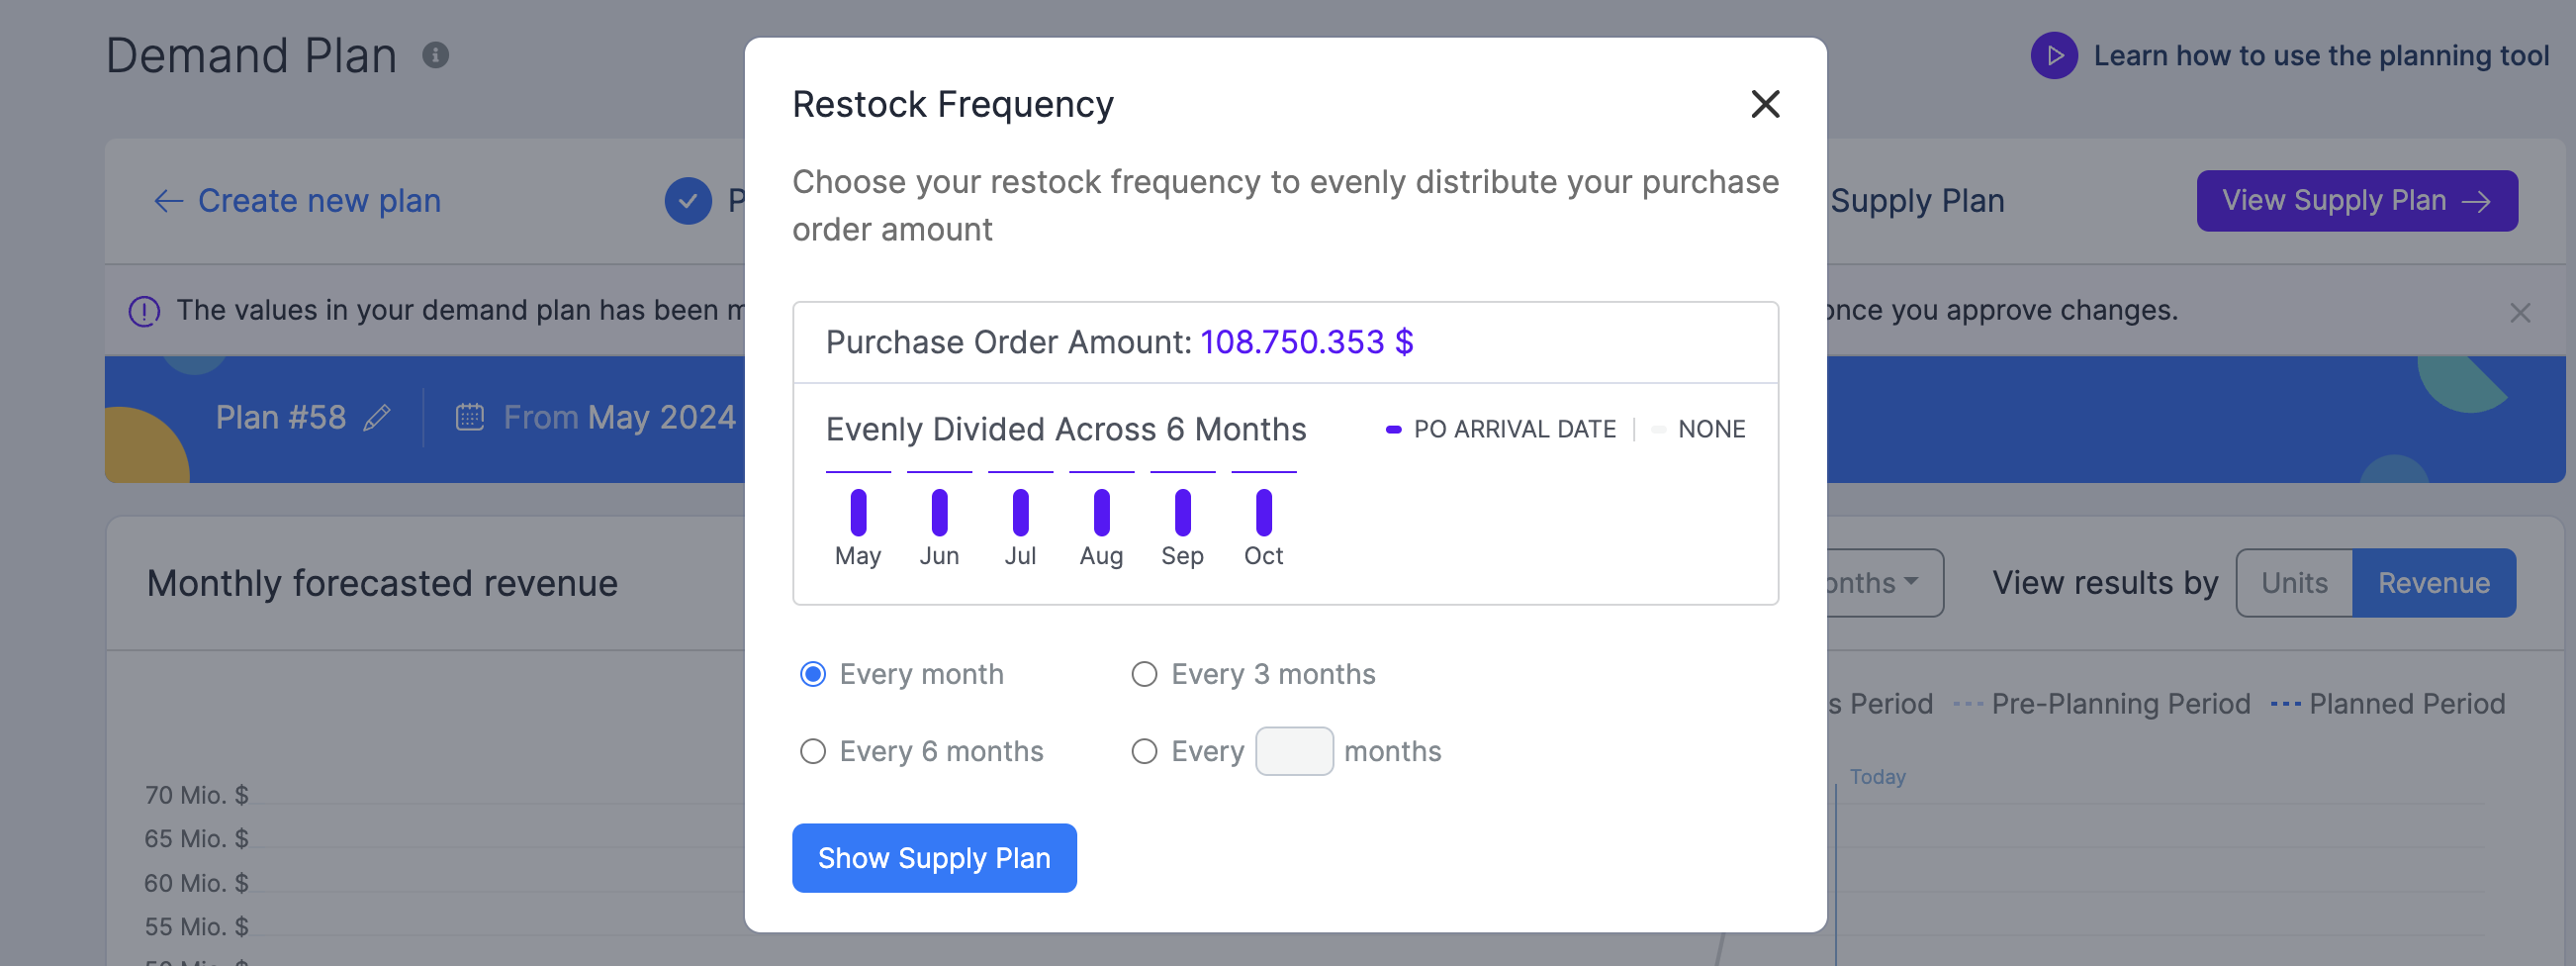2576x966 pixels.
Task: Play the planning tool tutorial video icon
Action: [x=2054, y=55]
